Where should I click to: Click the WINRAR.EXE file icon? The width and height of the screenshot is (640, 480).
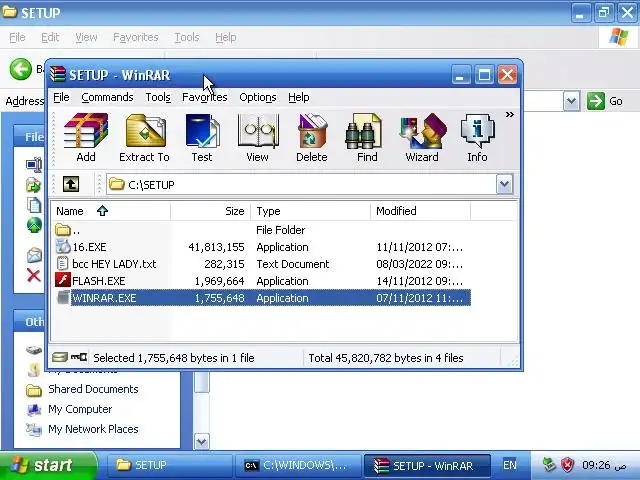63,298
